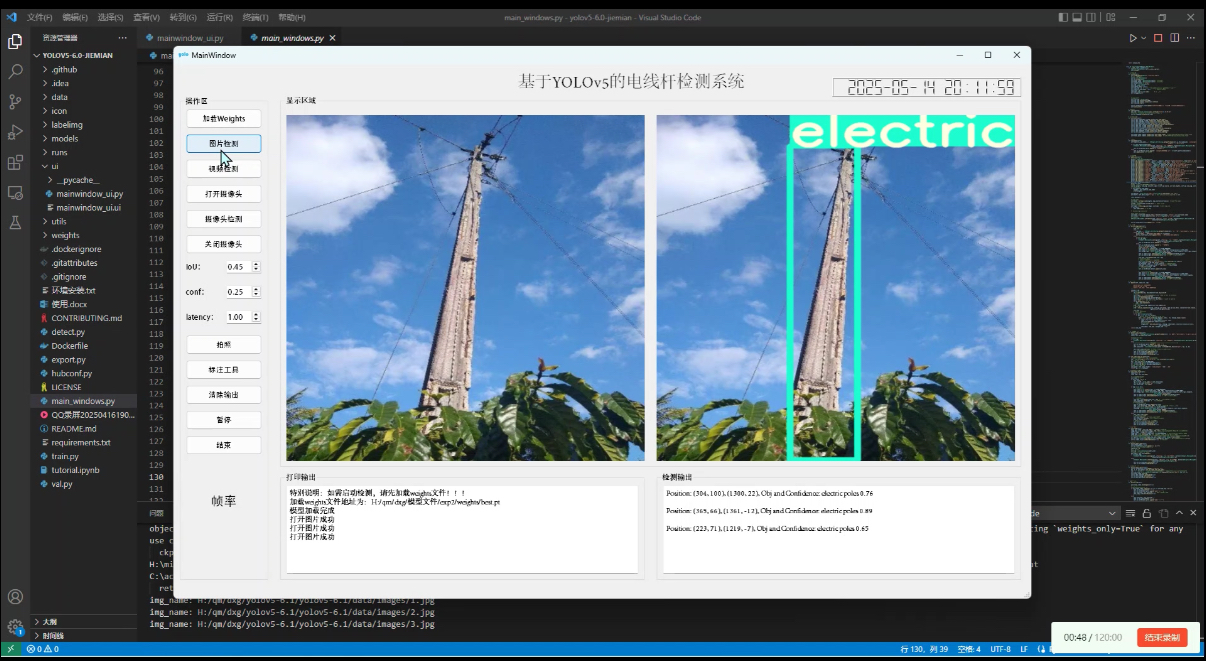The height and width of the screenshot is (661, 1206).
Task: Open the Search view in activity bar
Action: coord(15,72)
